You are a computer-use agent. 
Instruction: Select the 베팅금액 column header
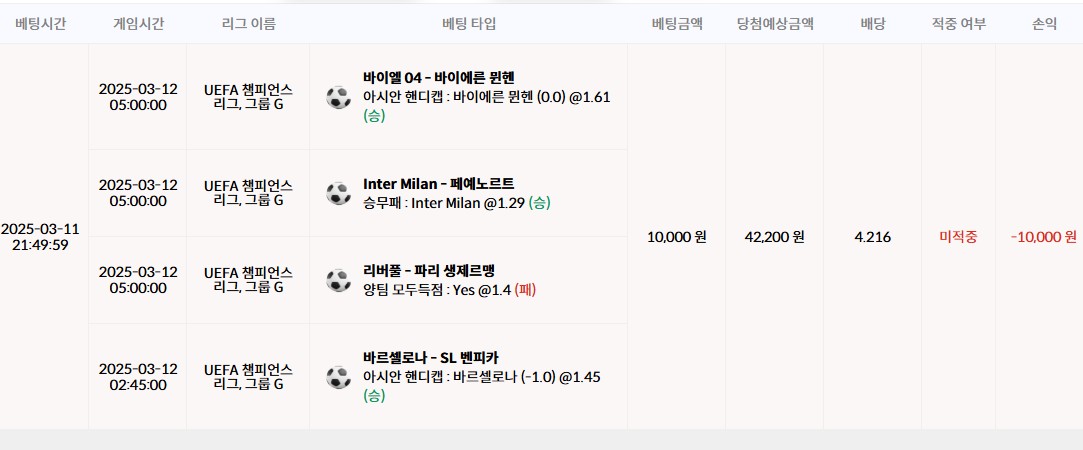coord(677,24)
